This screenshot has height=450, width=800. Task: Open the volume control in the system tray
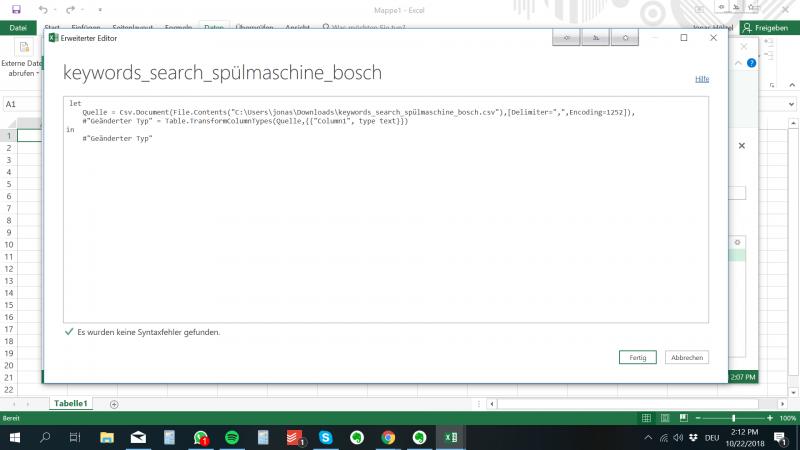[678, 437]
